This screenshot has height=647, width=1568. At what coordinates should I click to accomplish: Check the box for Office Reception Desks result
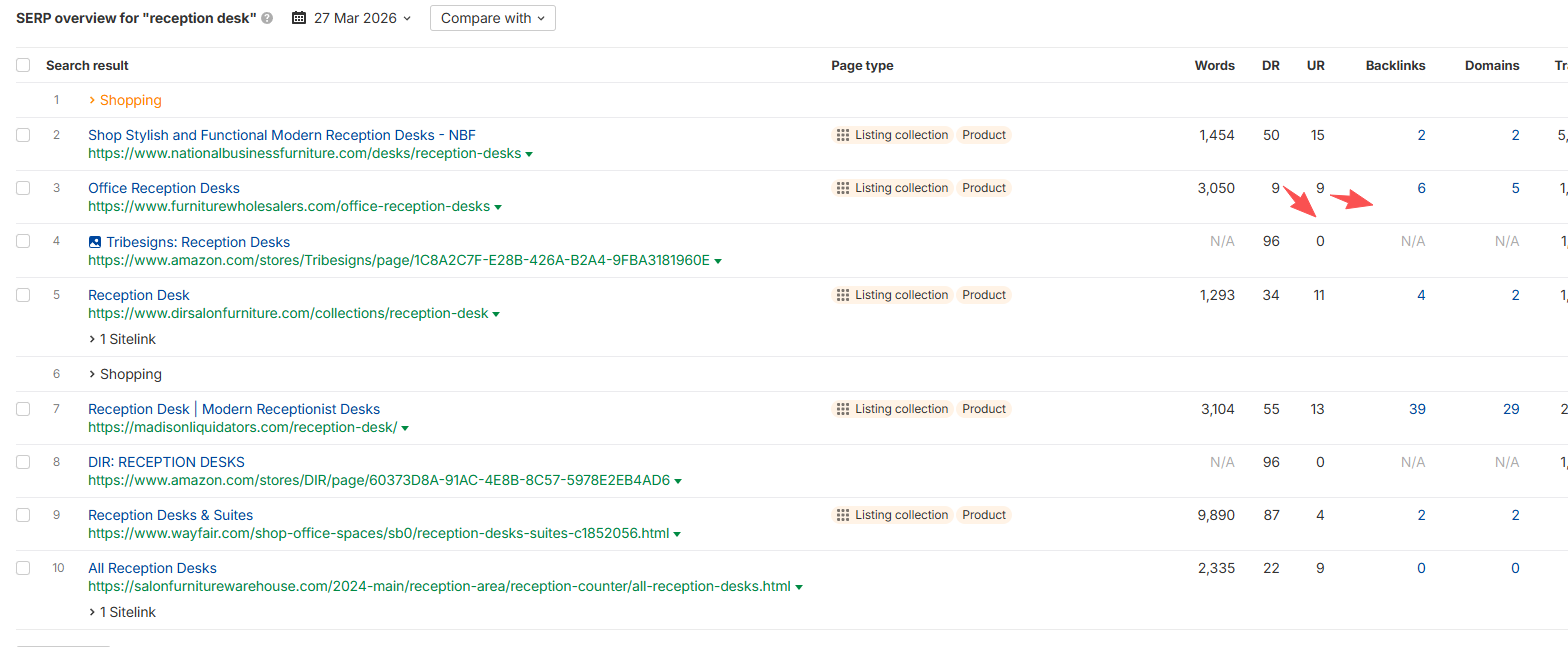23,188
